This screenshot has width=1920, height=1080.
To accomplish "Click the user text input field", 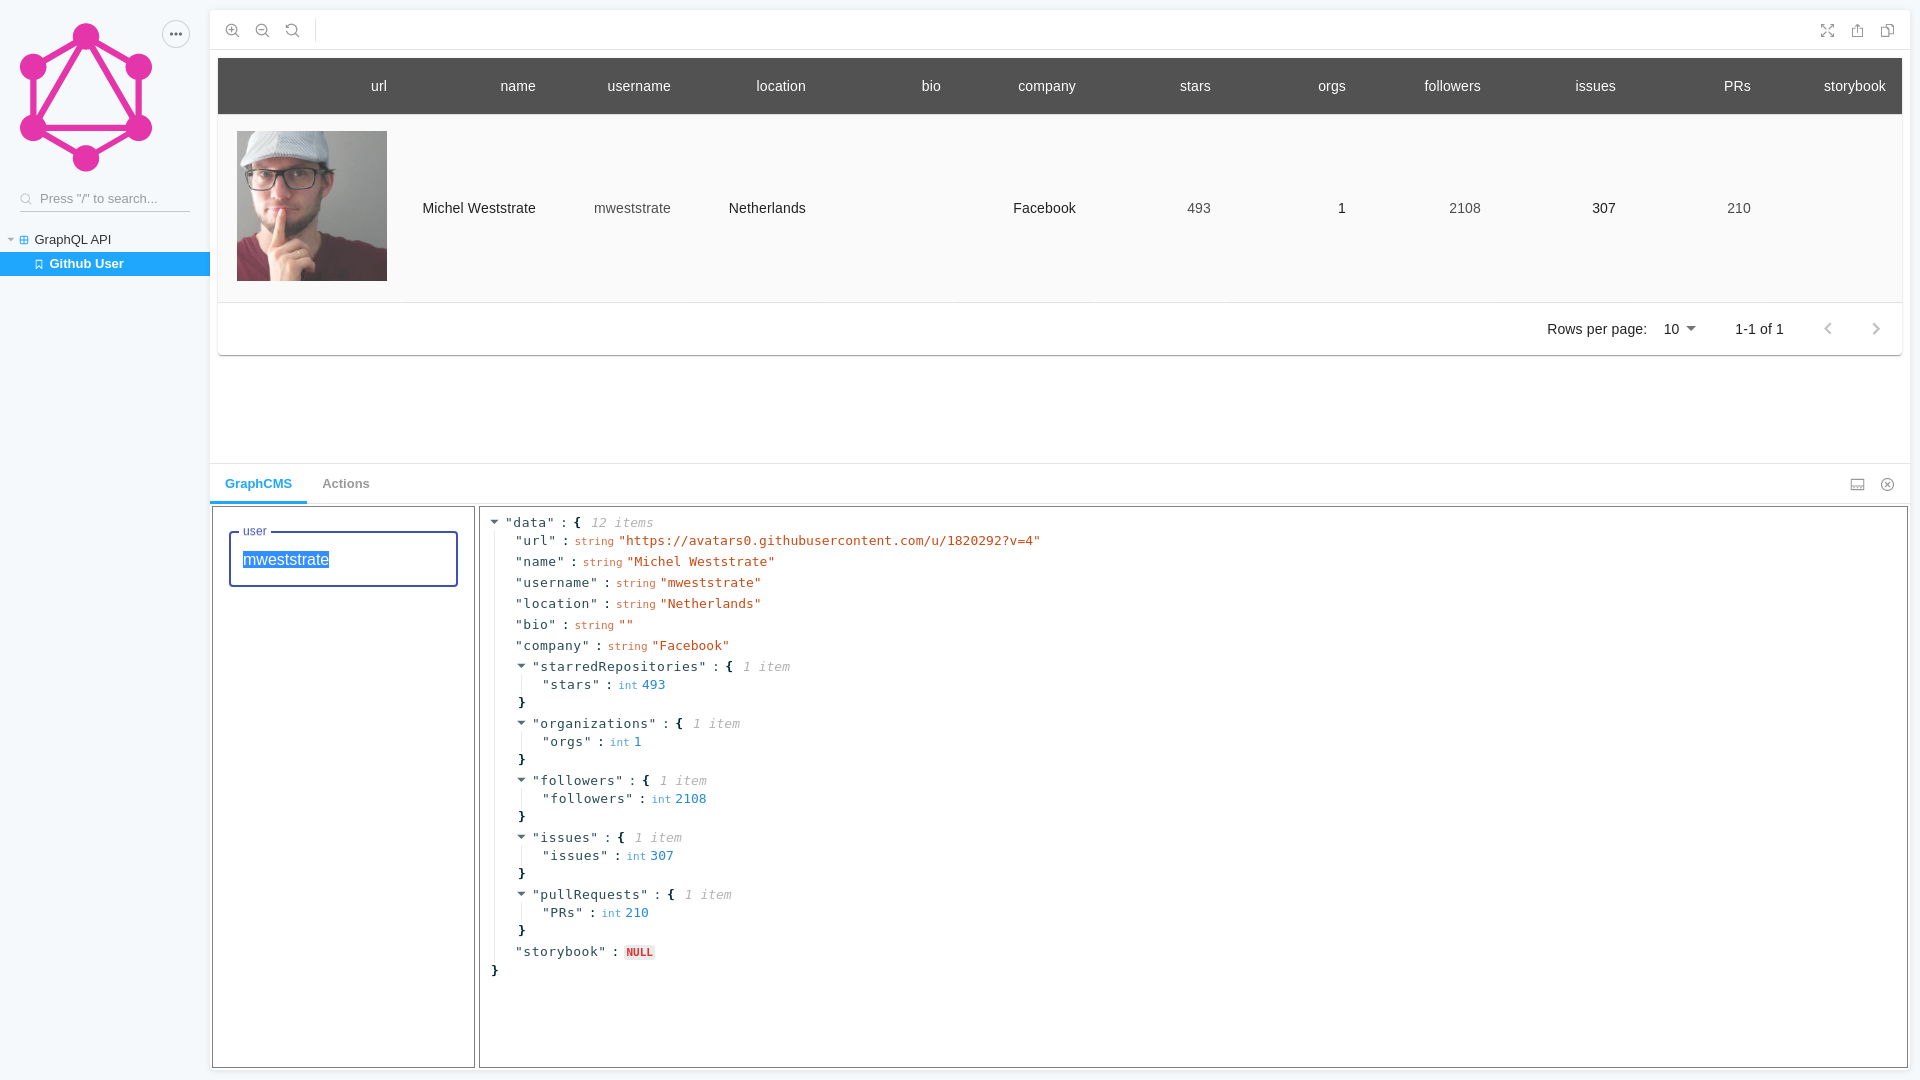I will 343,560.
